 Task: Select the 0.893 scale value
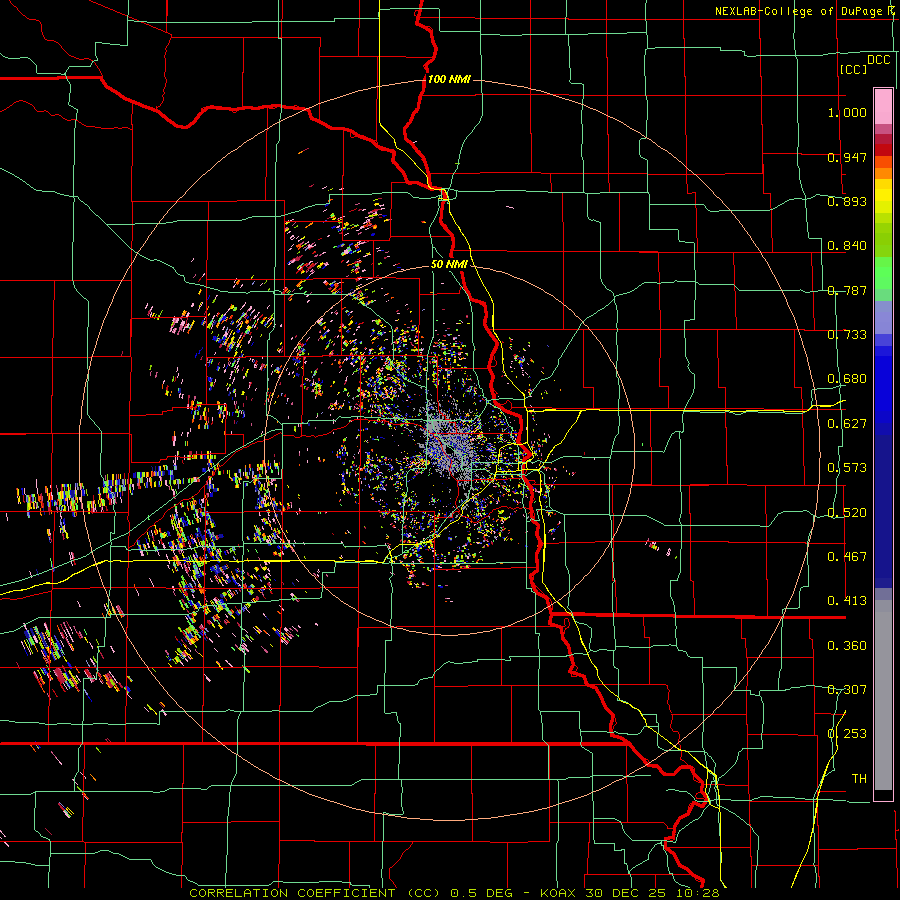(847, 201)
